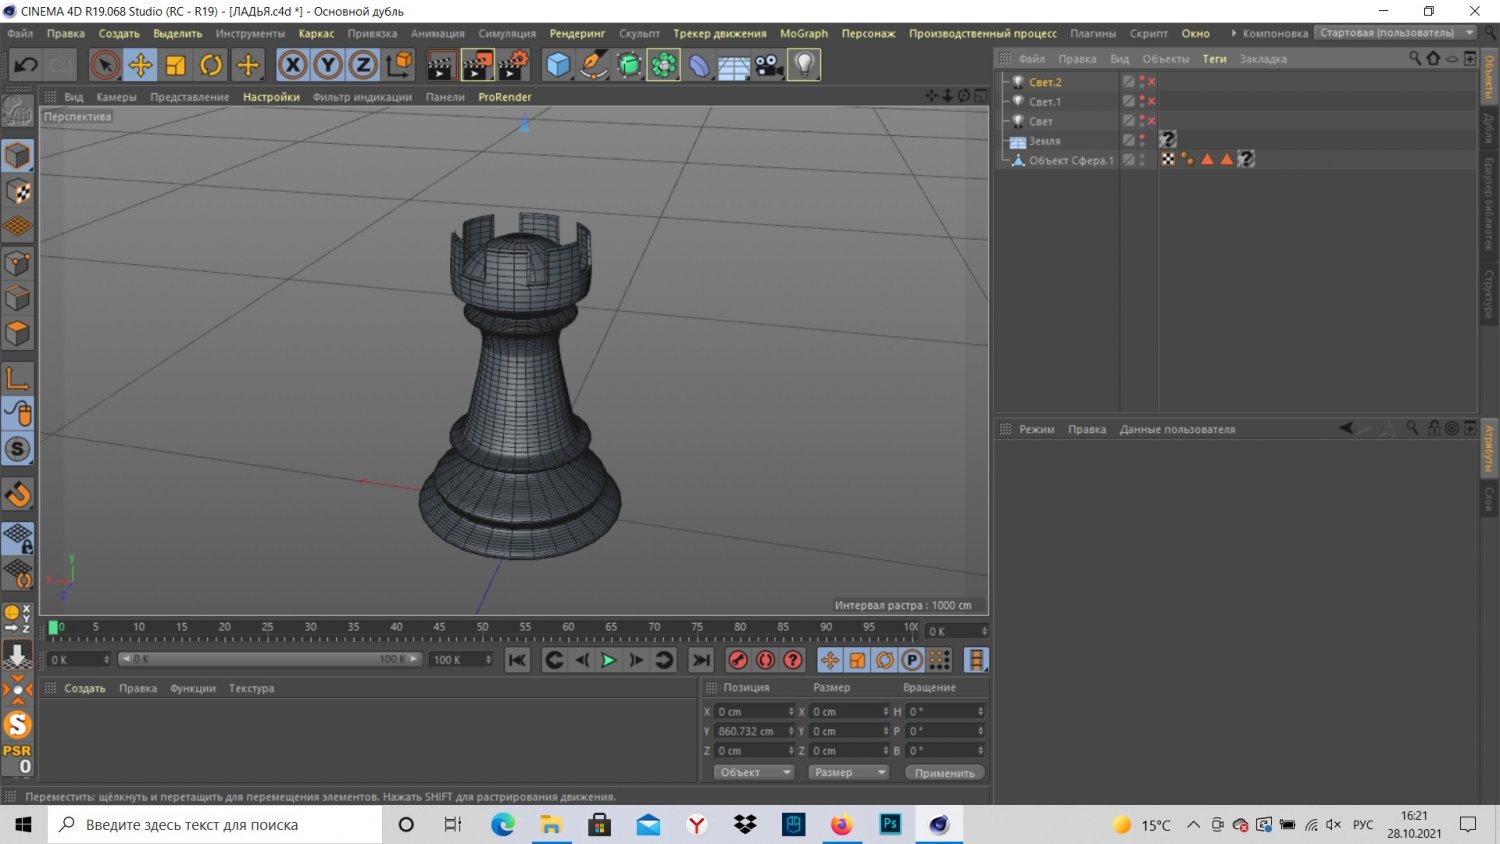Toggle Autokeying red button
Image resolution: width=1500 pixels, height=844 pixels.
pyautogui.click(x=766, y=660)
